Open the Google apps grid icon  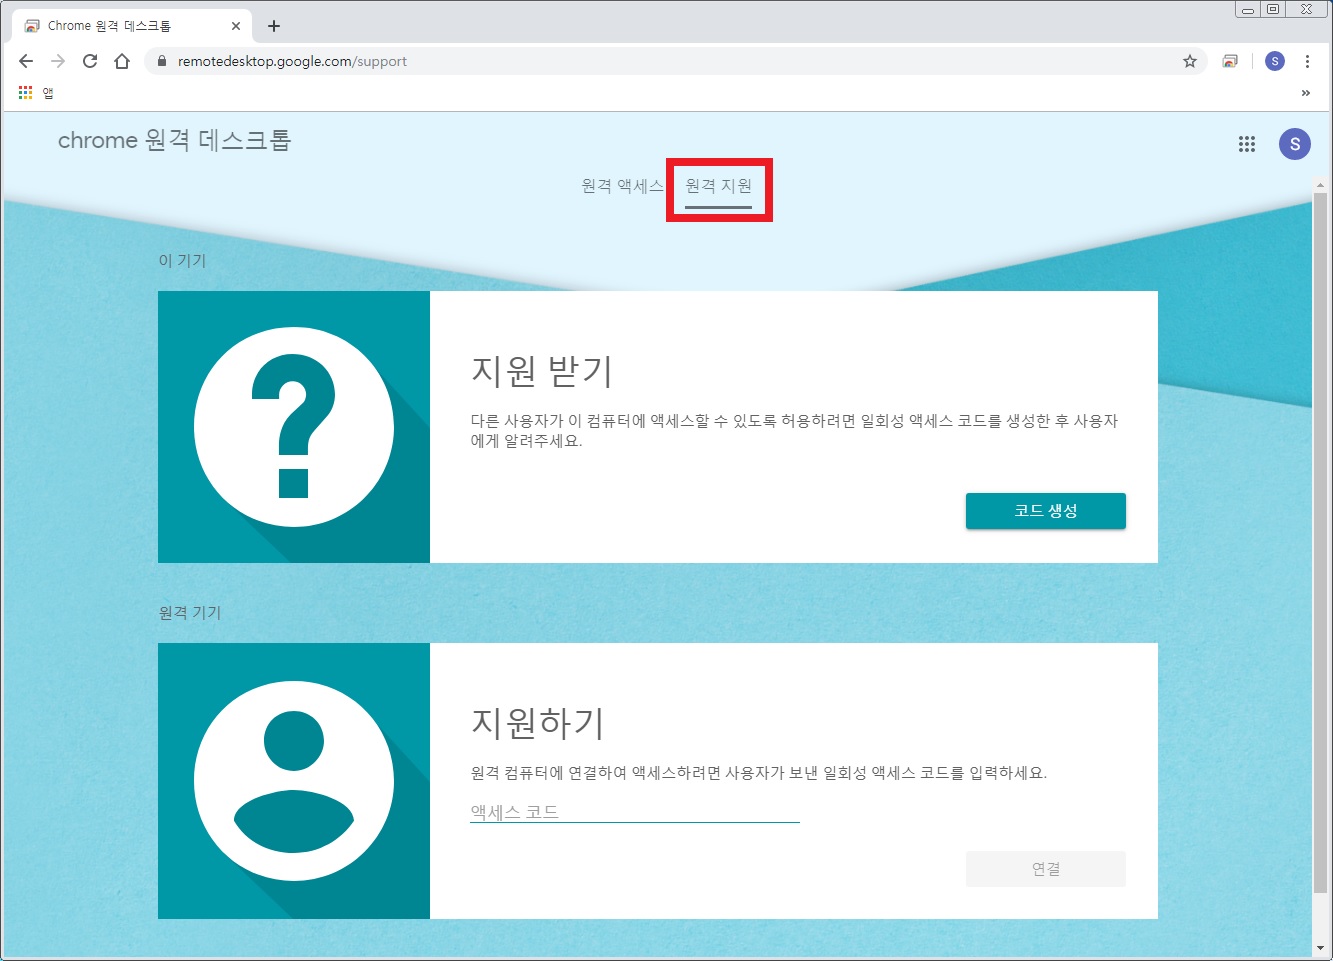[1247, 144]
